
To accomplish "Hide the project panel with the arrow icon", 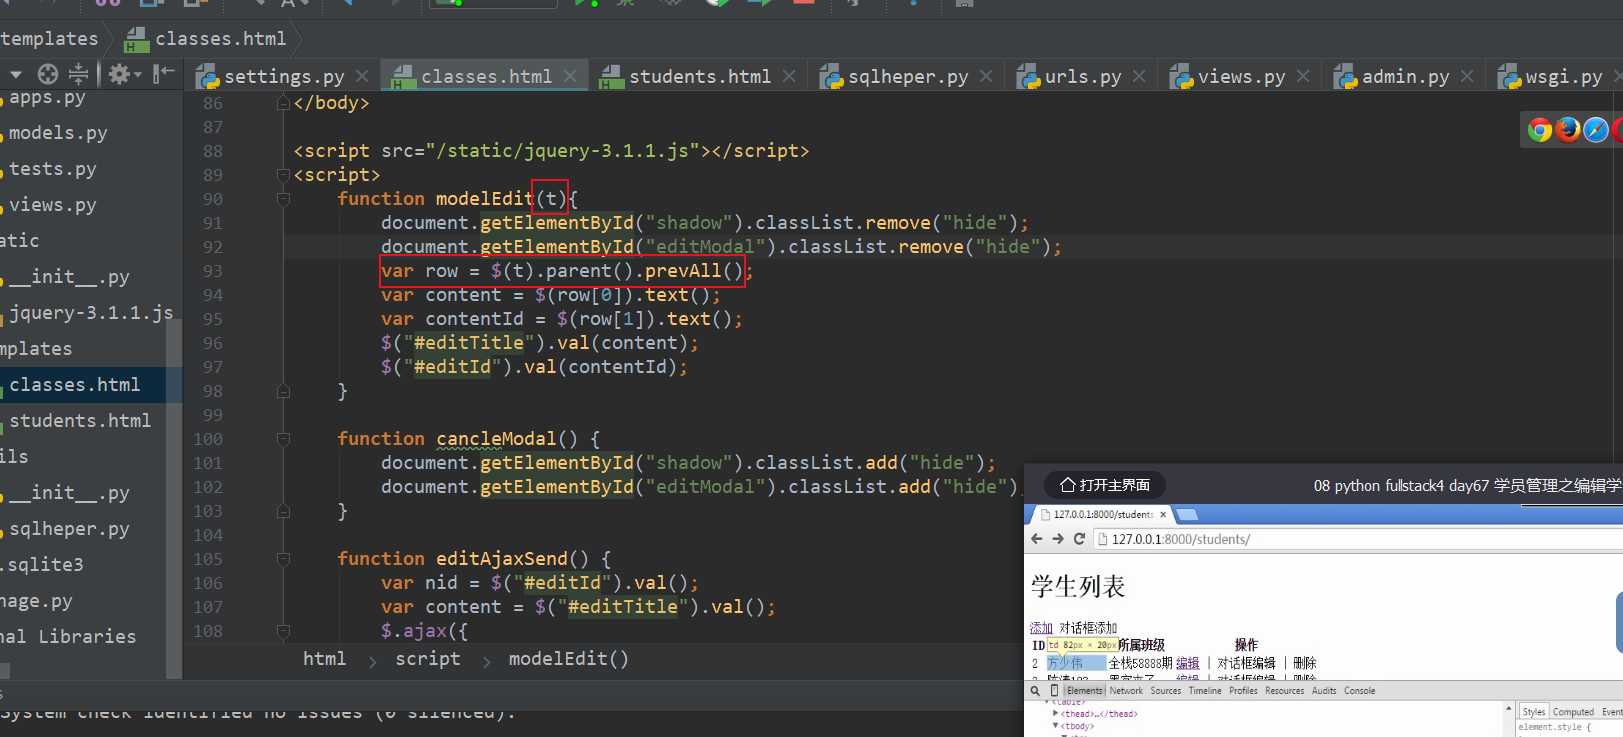I will click(163, 74).
